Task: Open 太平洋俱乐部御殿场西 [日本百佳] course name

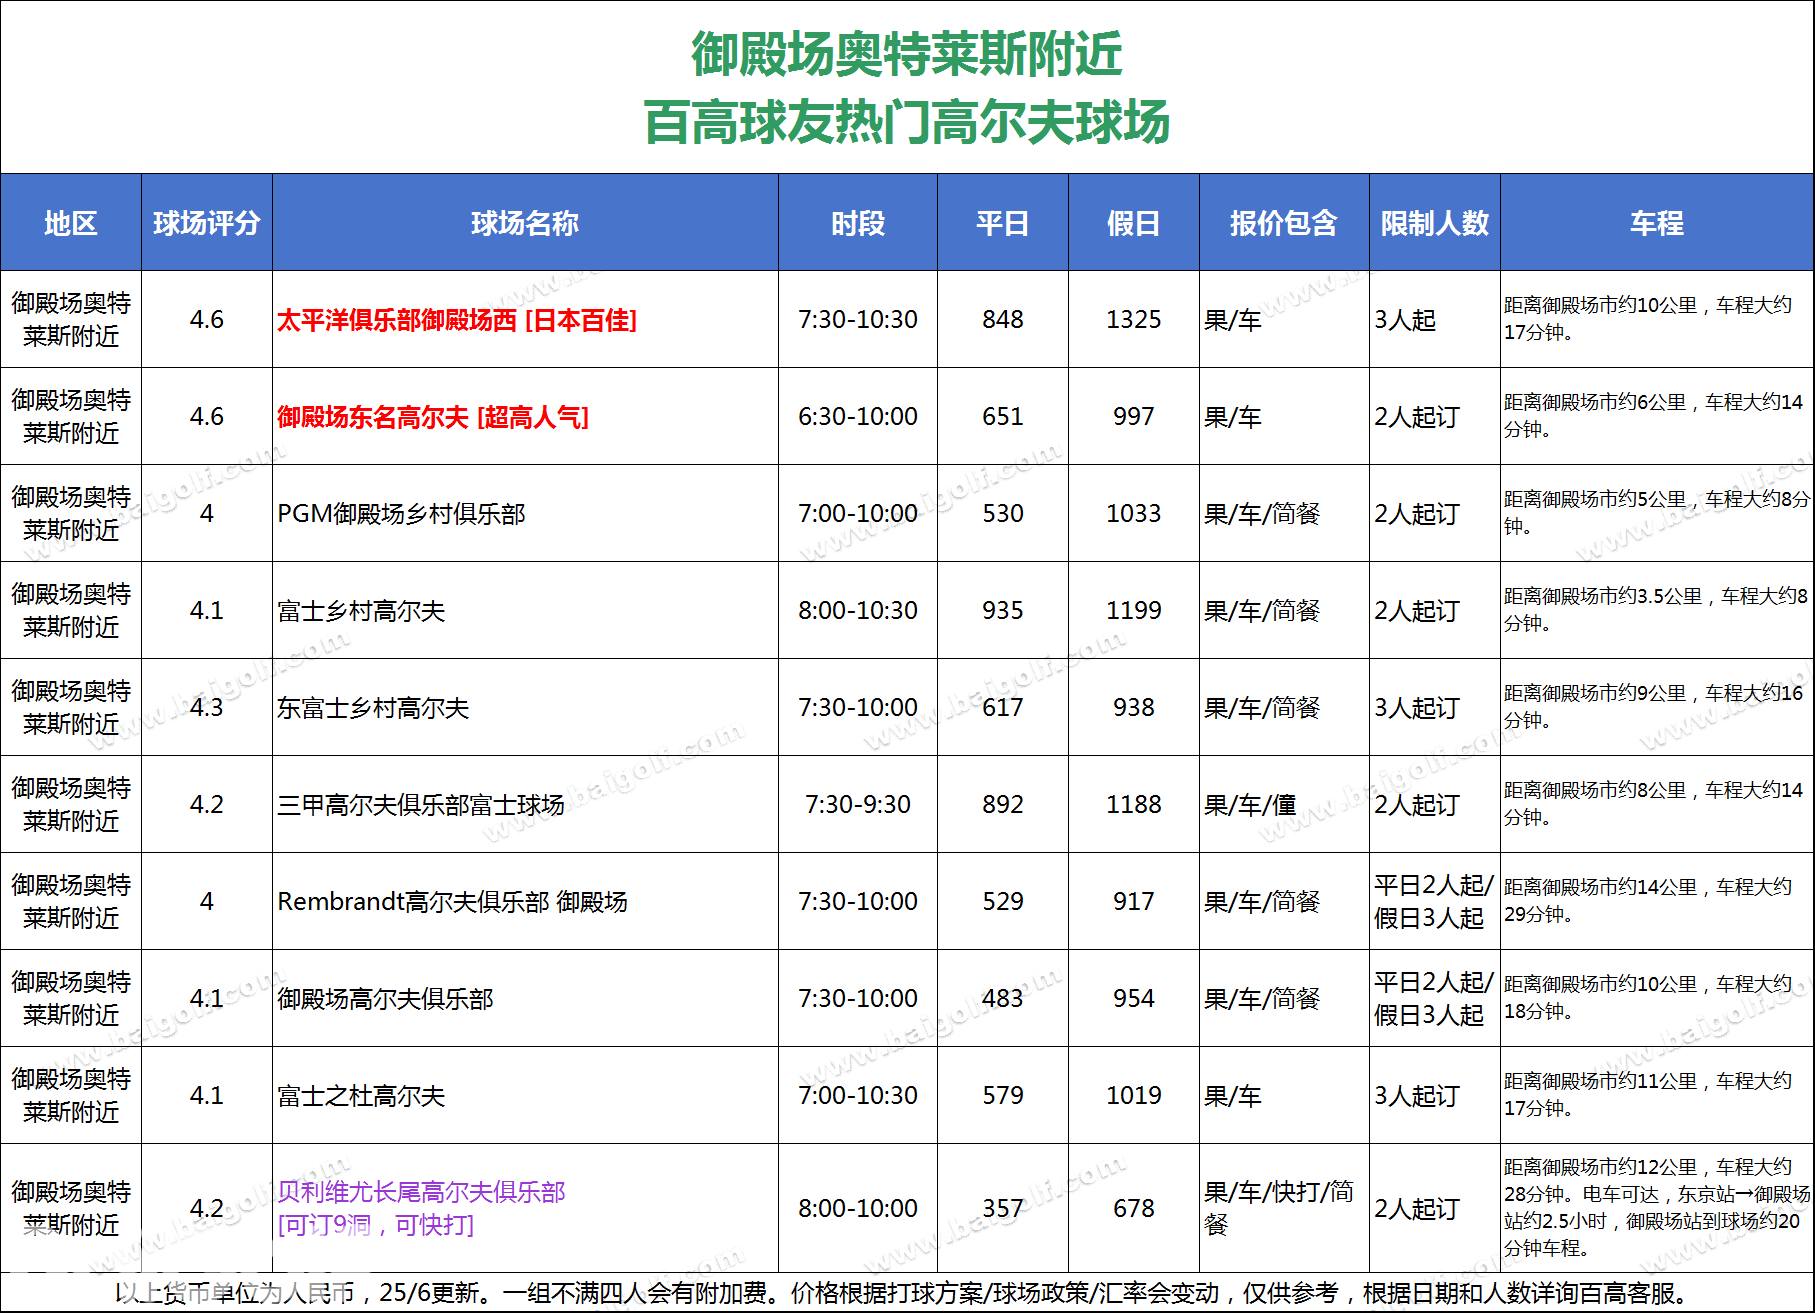Action: [x=456, y=320]
